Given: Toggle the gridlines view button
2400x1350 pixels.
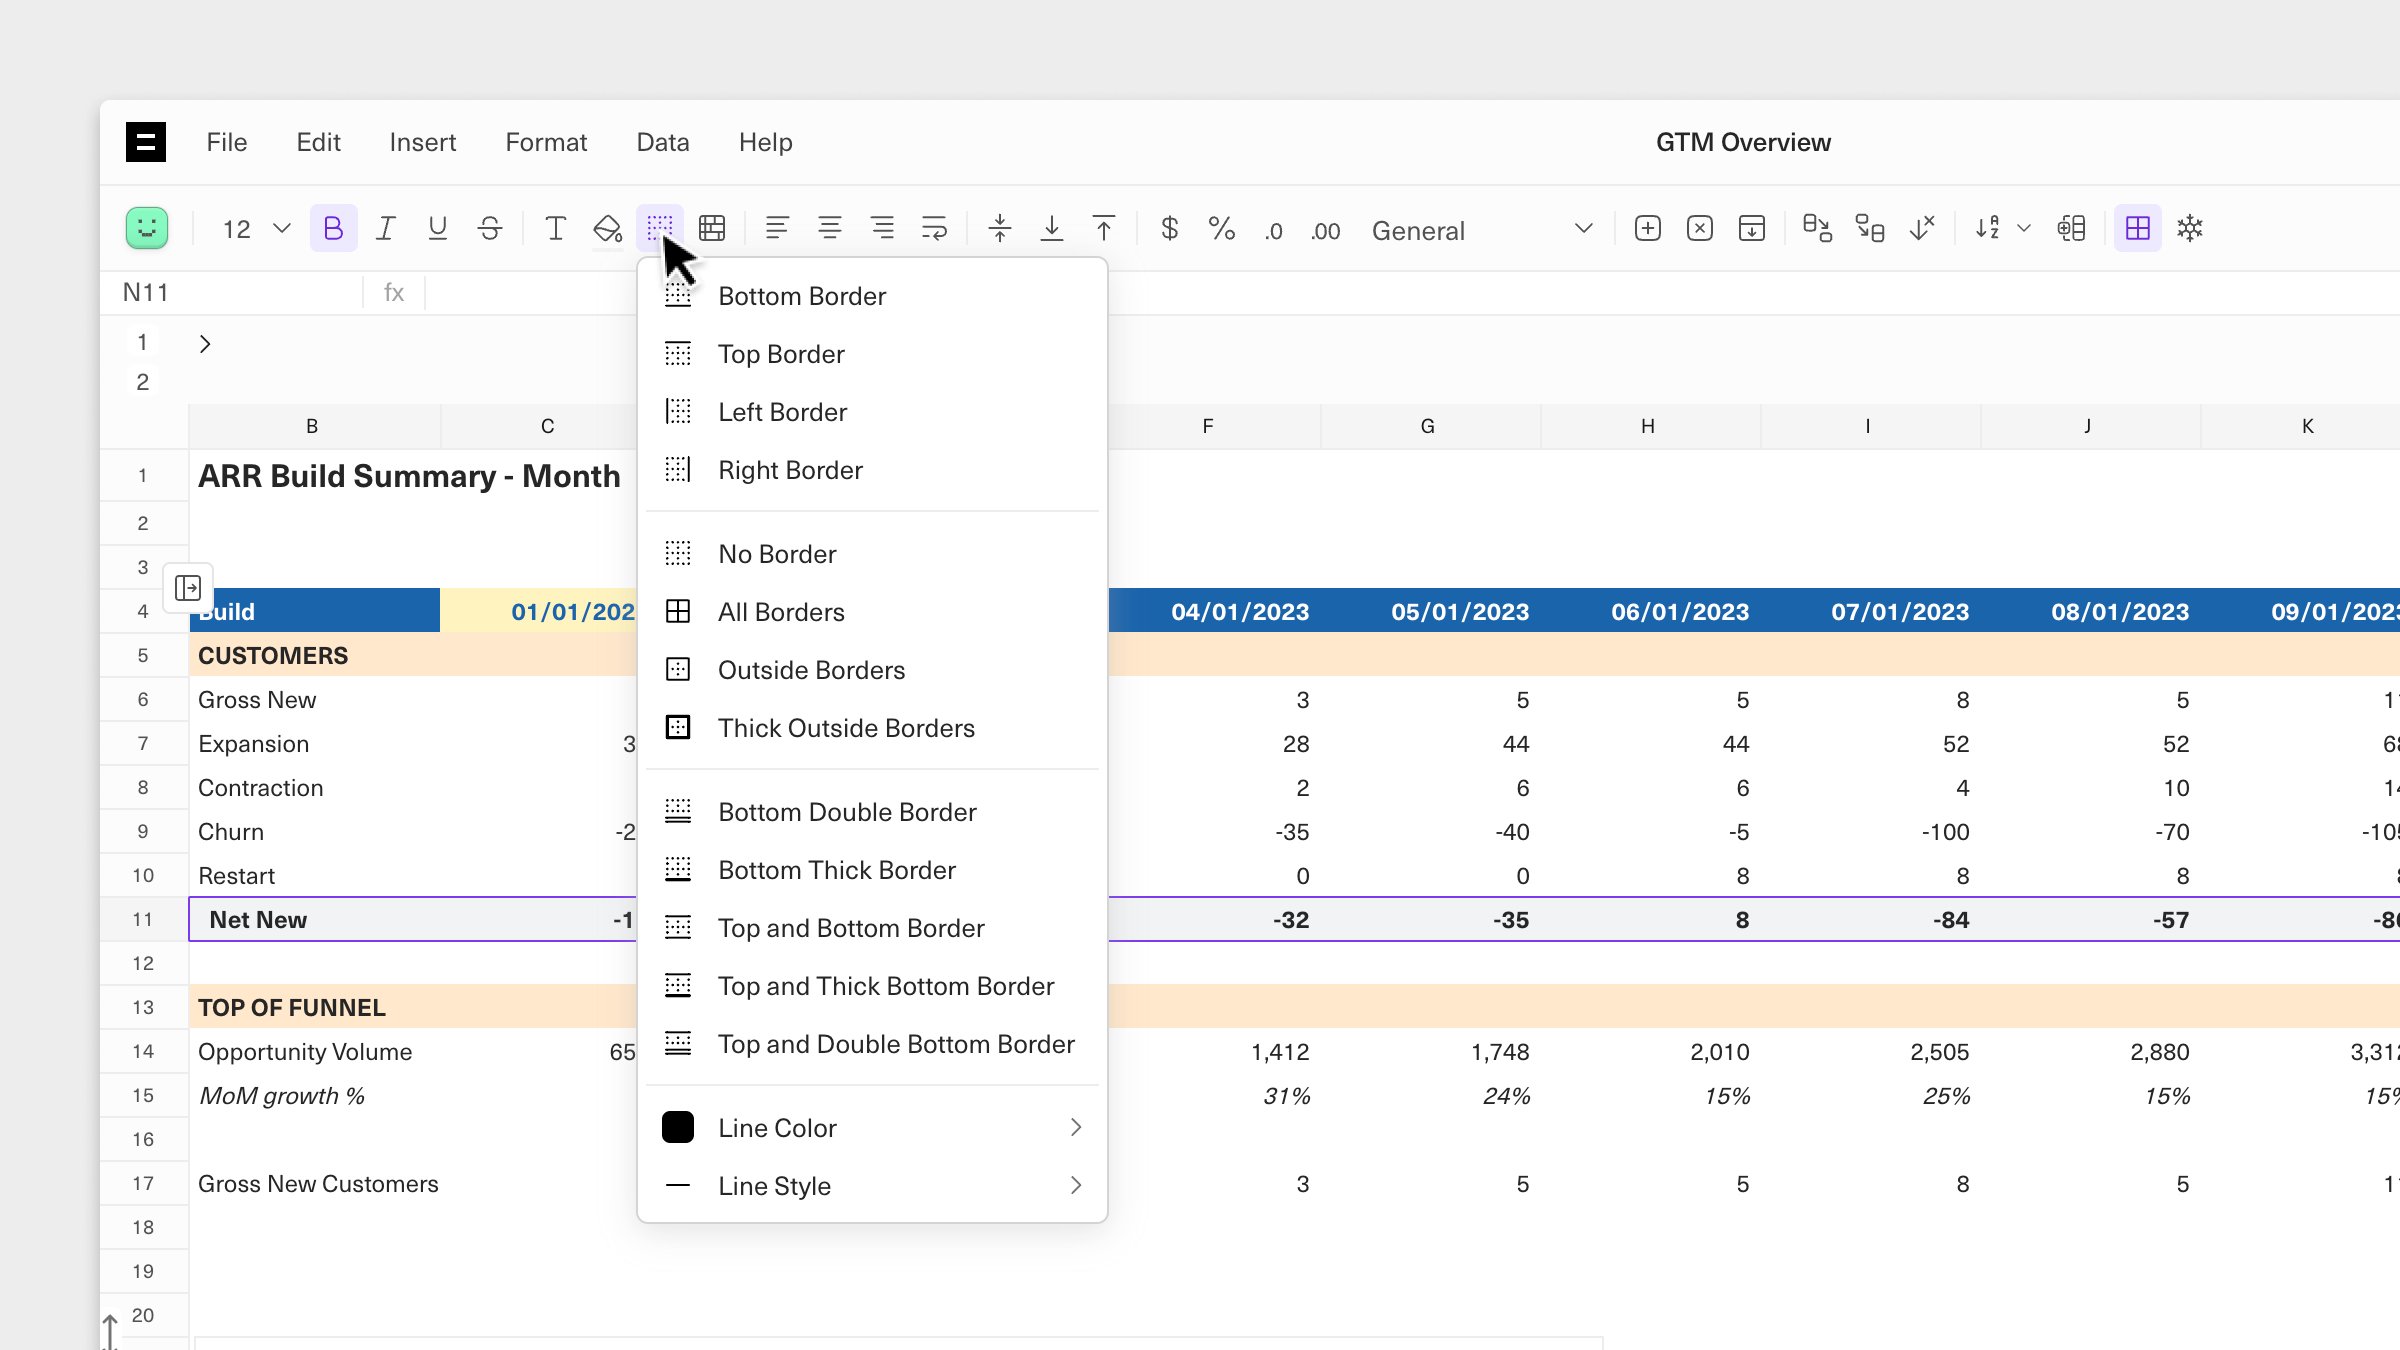Looking at the screenshot, I should pyautogui.click(x=2137, y=229).
